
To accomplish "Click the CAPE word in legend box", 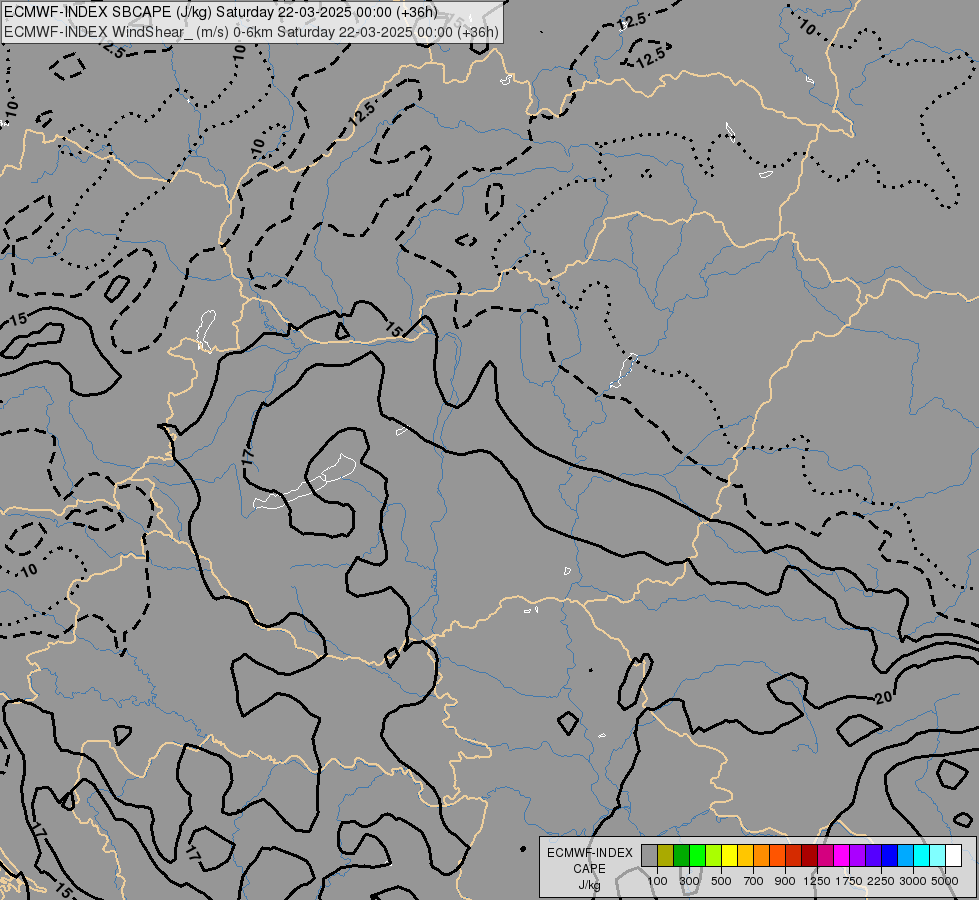I will point(589,869).
